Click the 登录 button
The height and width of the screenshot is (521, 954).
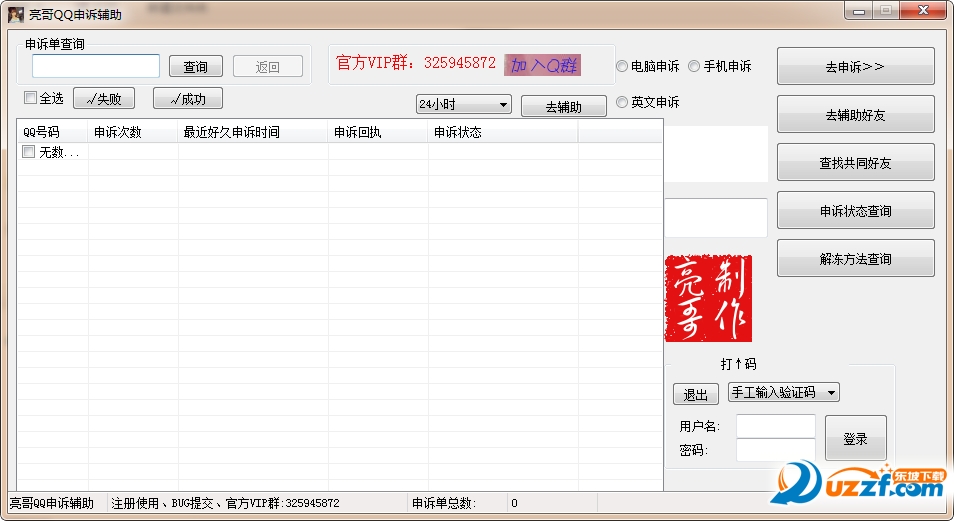[855, 438]
